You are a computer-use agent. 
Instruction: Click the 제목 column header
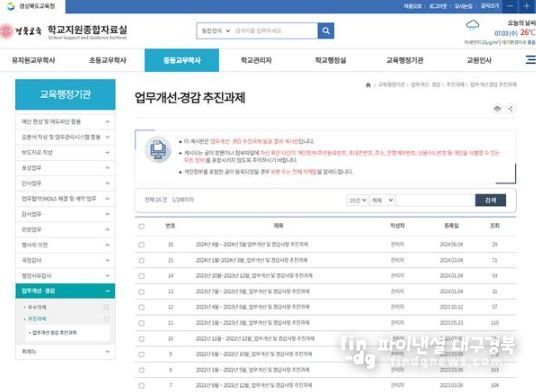point(278,226)
